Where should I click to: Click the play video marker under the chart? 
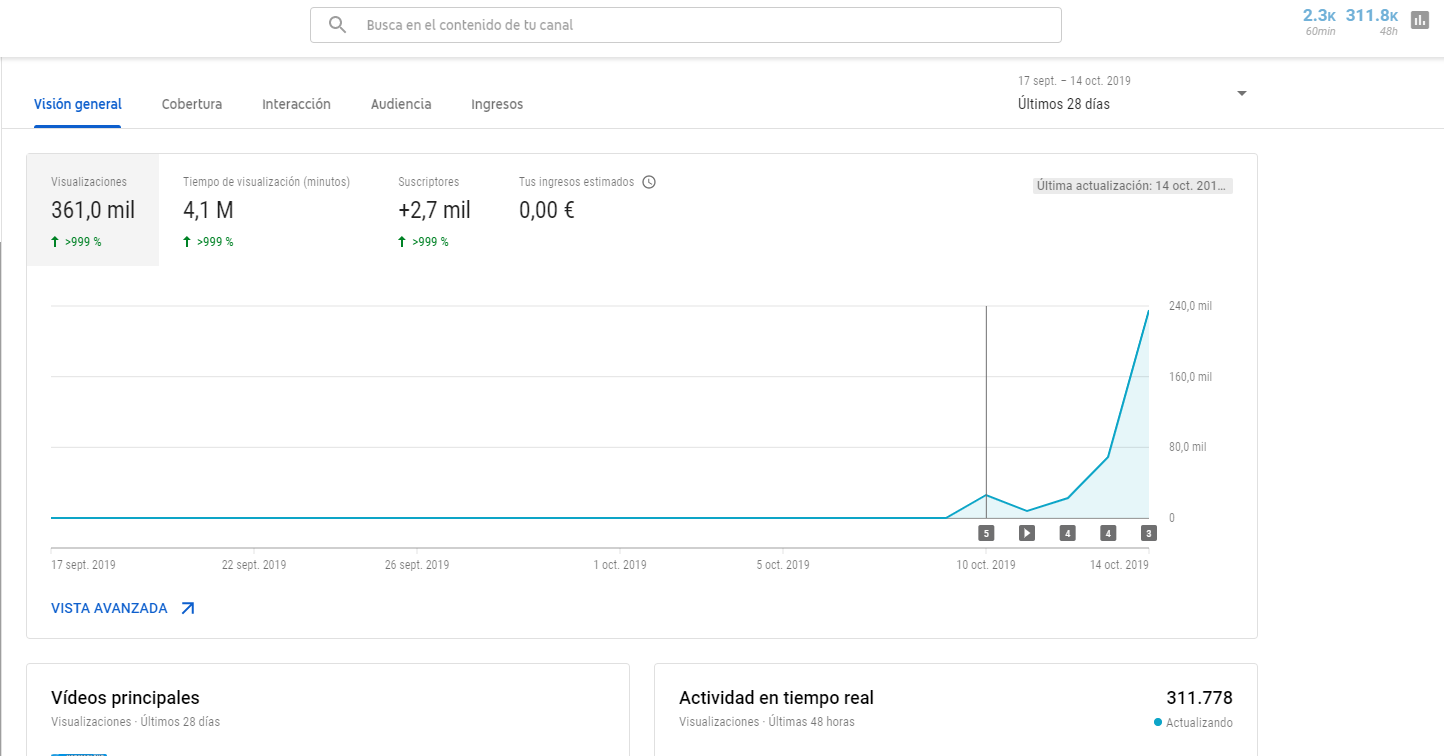click(1026, 533)
